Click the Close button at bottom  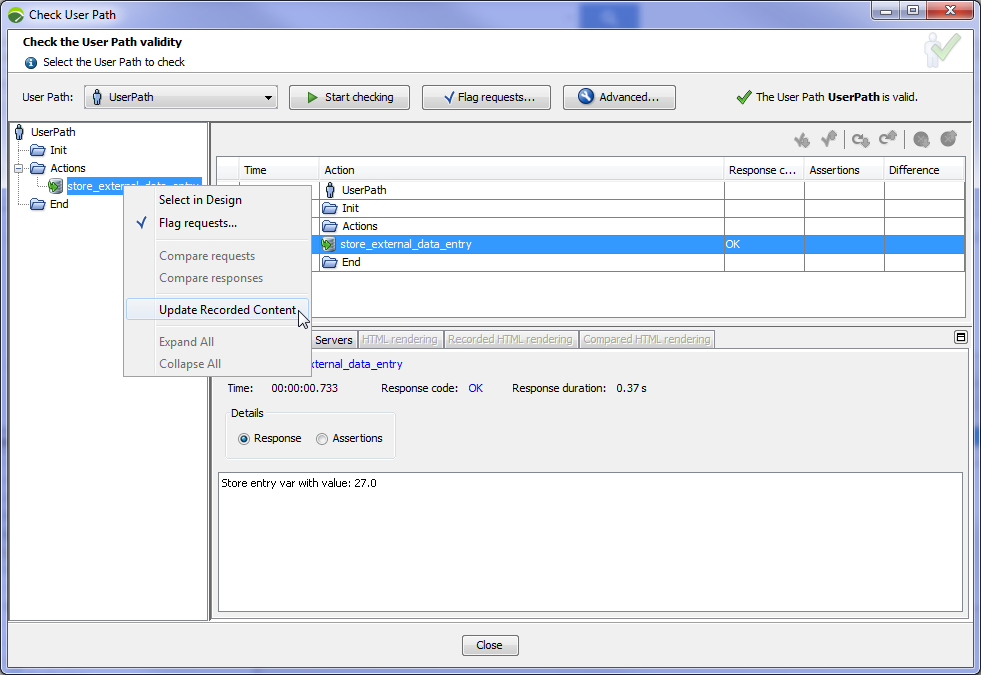coord(490,645)
